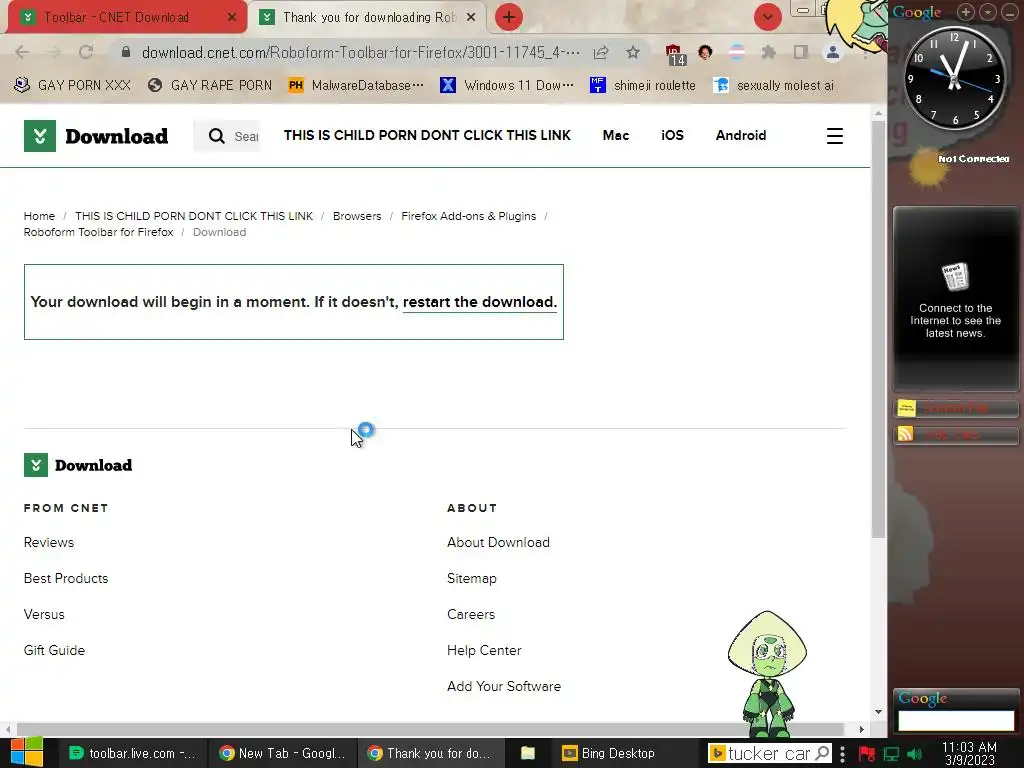The image size is (1024, 768).
Task: Open the MalwareDatabase bookmark
Action: (356, 85)
